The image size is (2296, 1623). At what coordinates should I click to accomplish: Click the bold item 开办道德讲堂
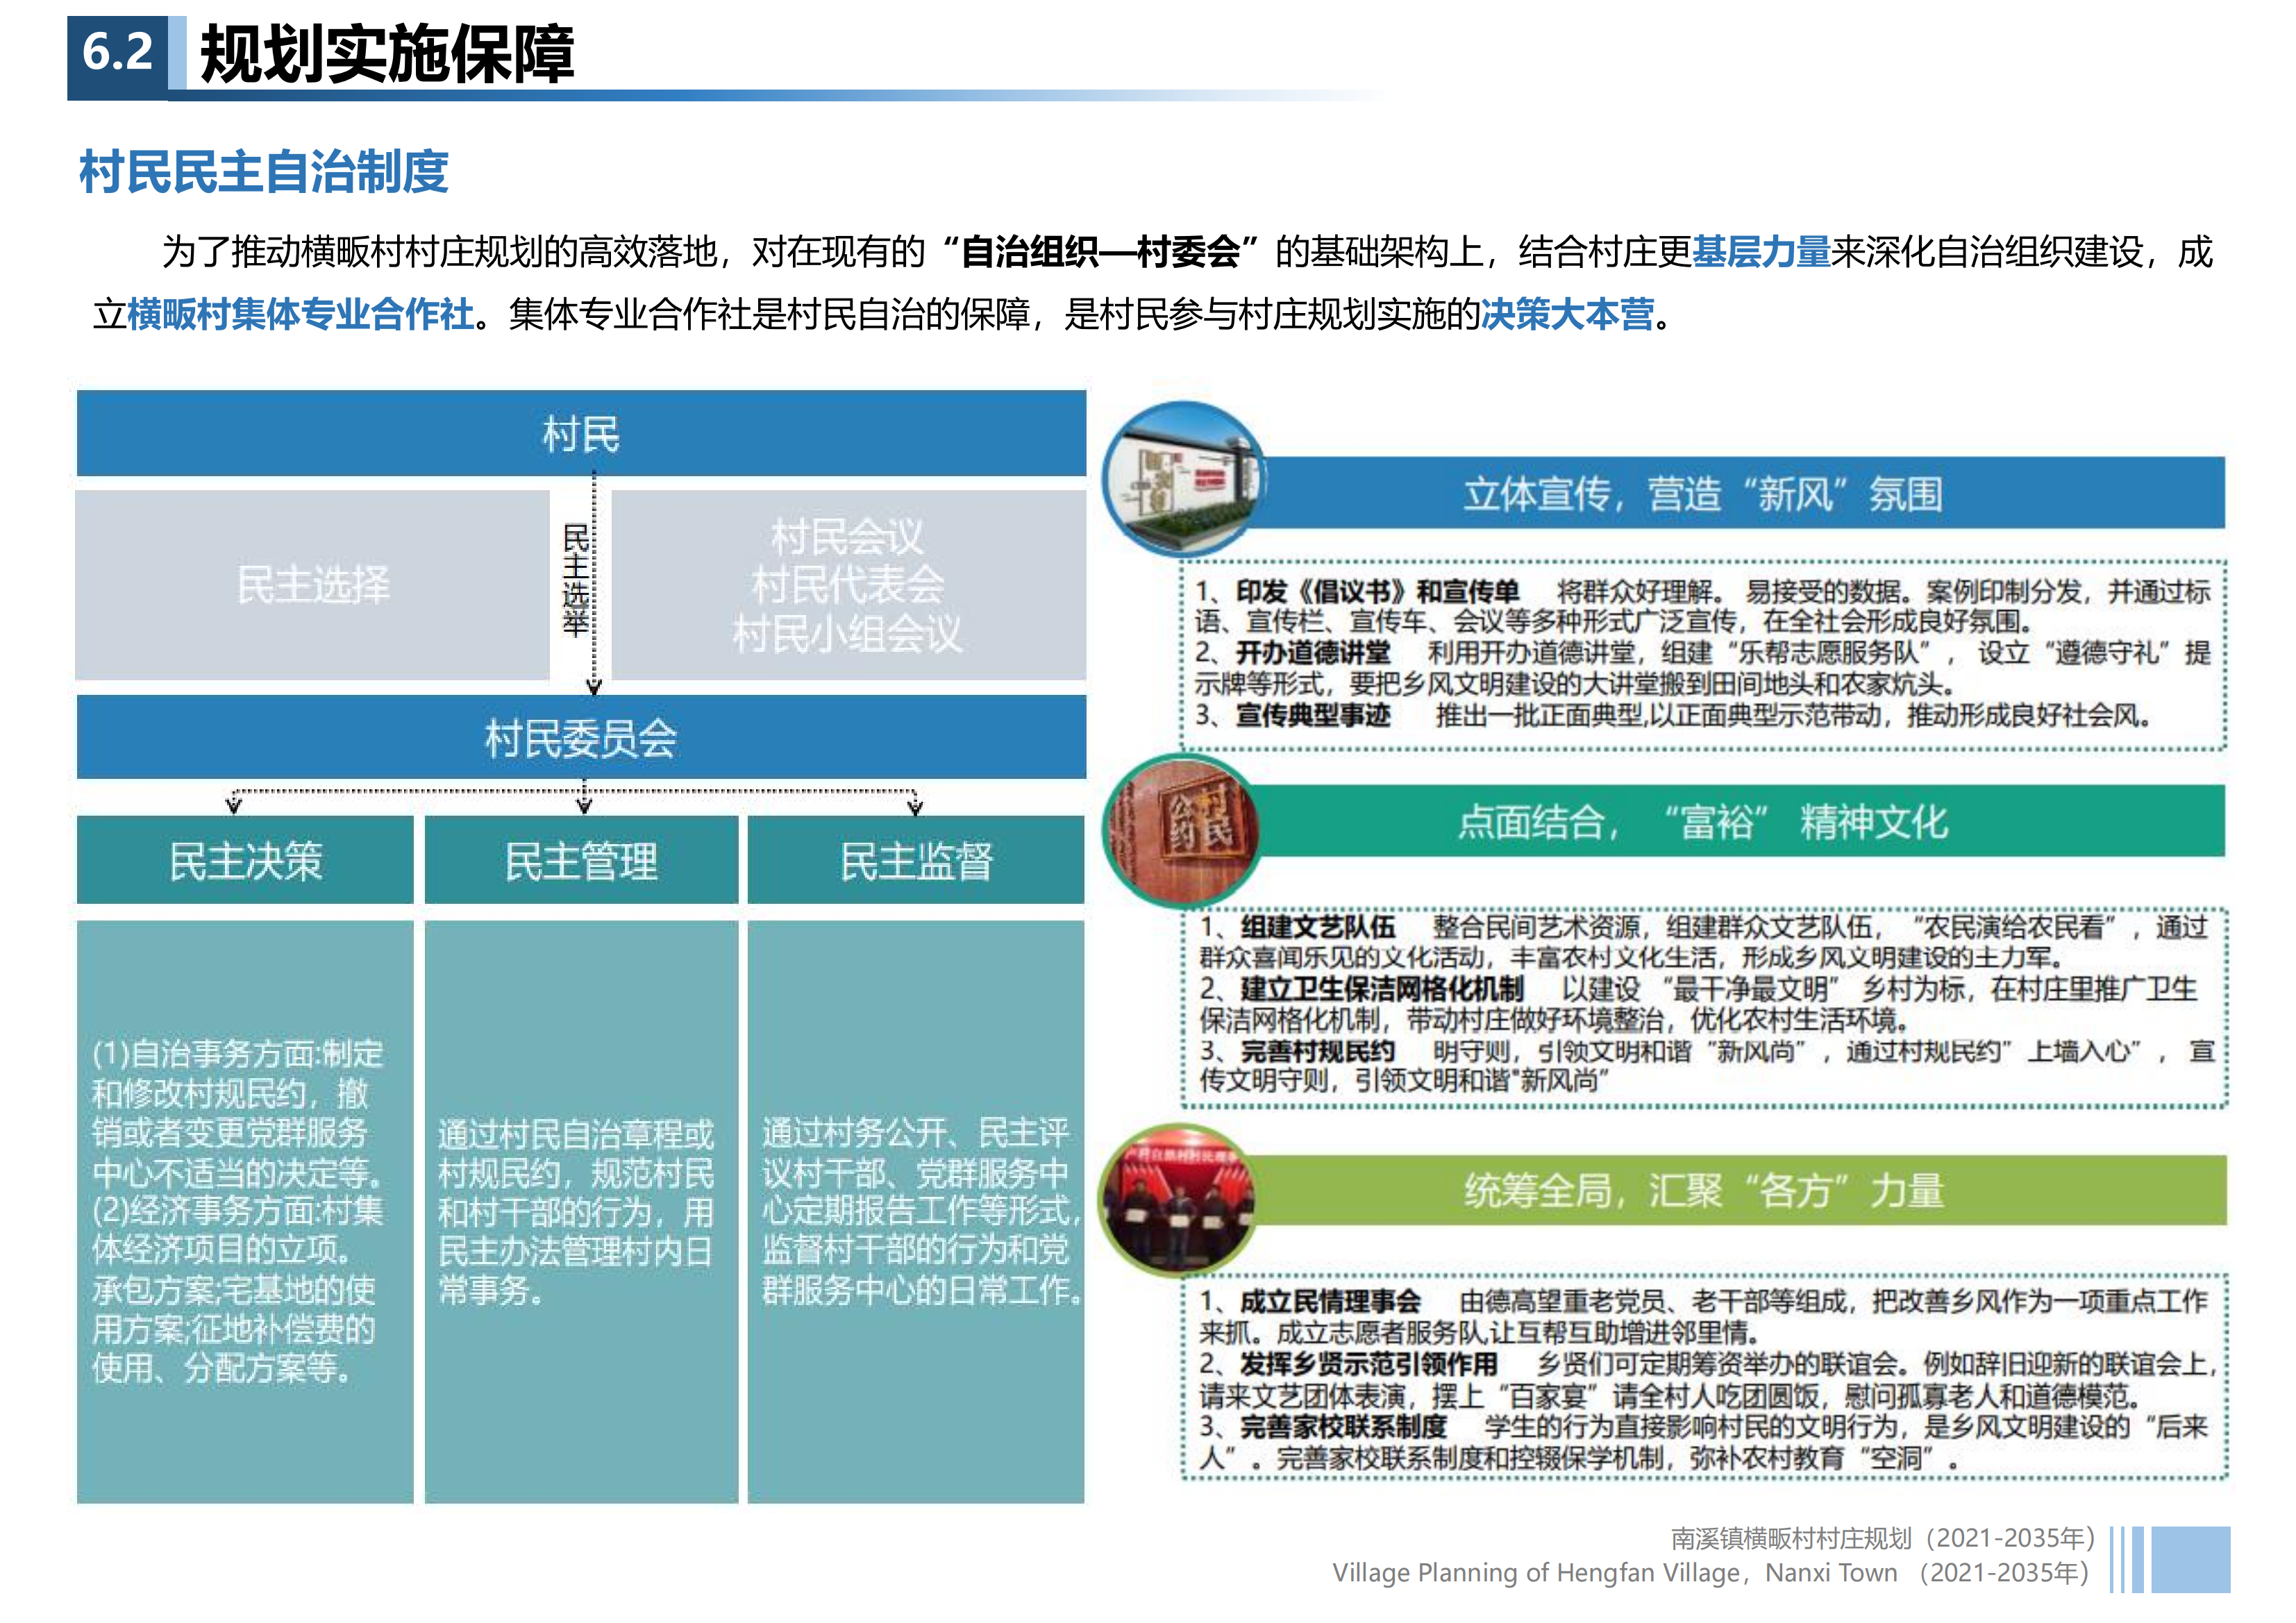tap(1313, 653)
